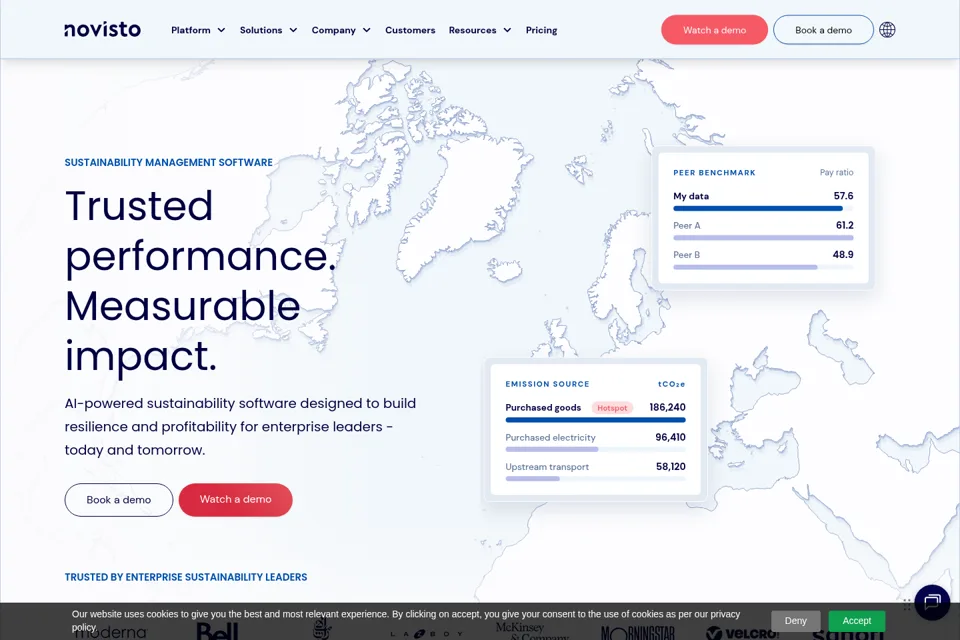Go to the Customers page
This screenshot has width=960, height=640.
(x=410, y=30)
